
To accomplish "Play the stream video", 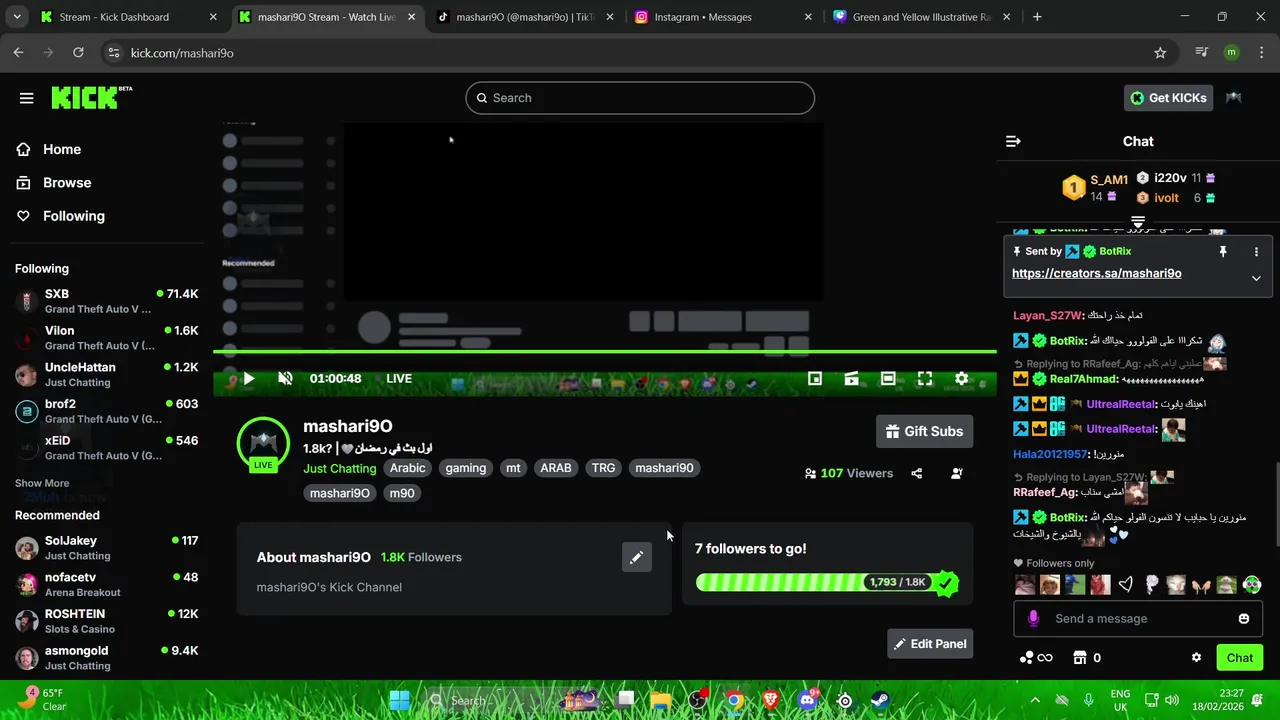I will 249,378.
